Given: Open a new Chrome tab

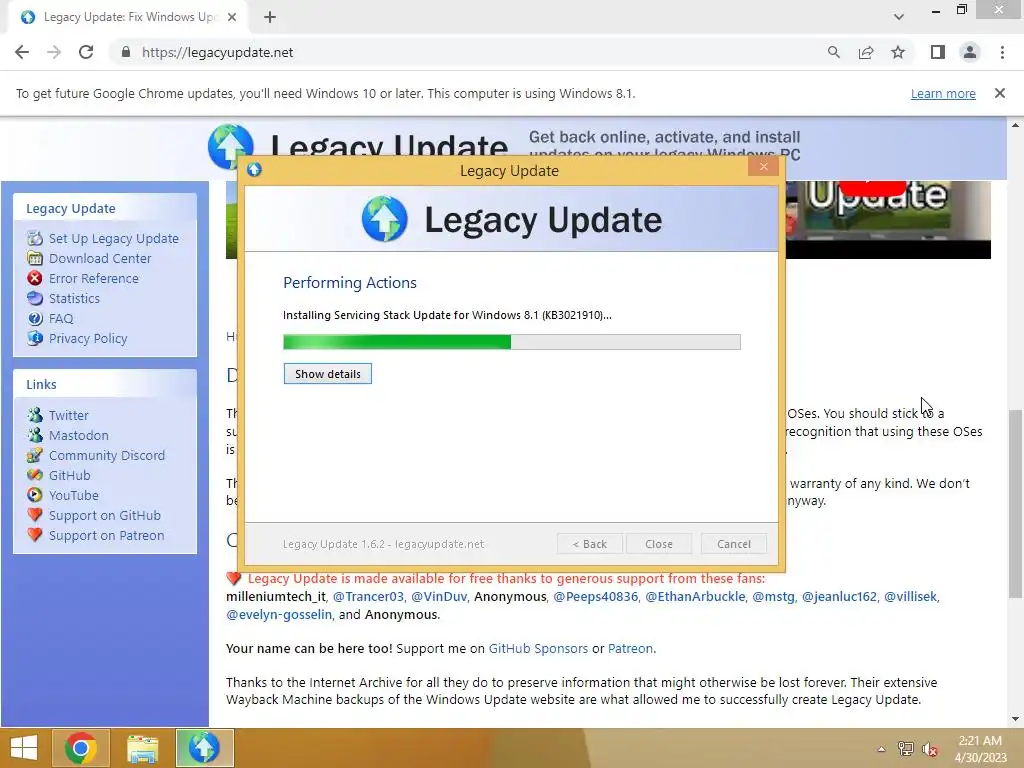Looking at the screenshot, I should (270, 17).
